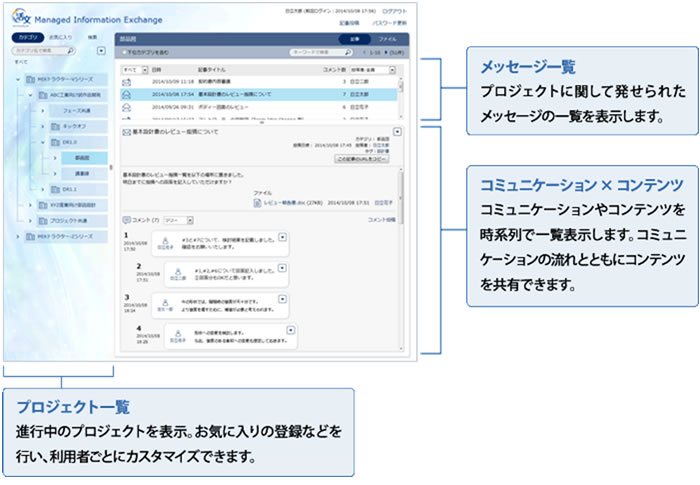Viewport: 700px width, 485px height.
Task: Click the folder icon for DR1.0 in the tree
Action: pos(57,143)
